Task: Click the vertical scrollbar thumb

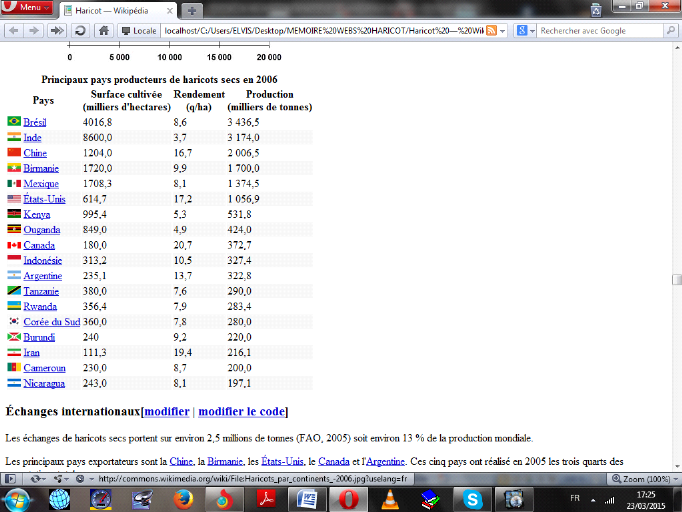Action: 677,279
